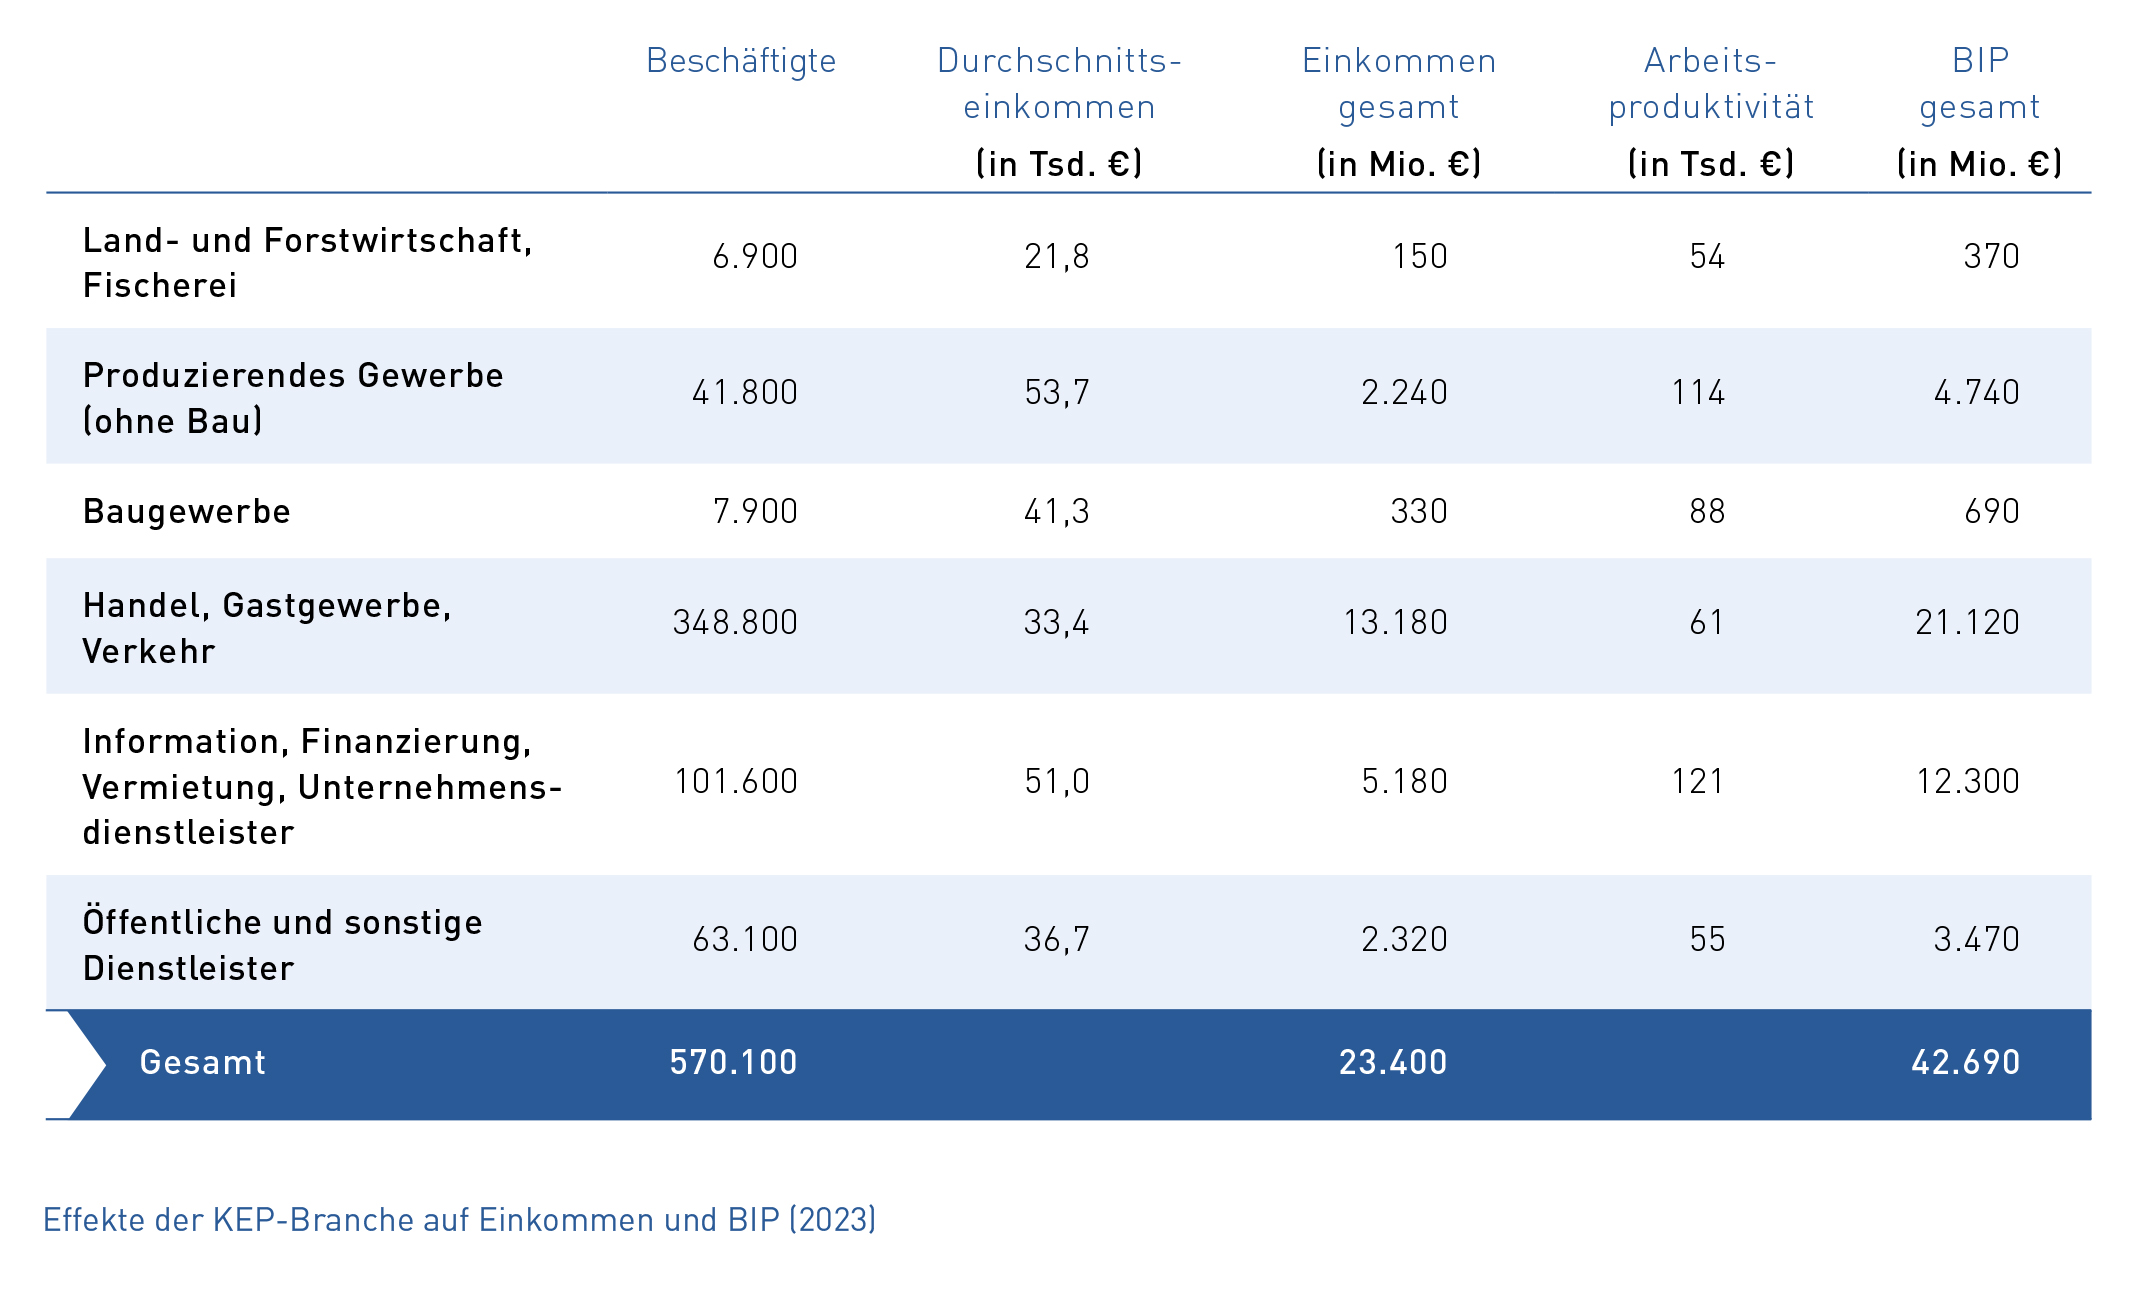Select the Arbeitsproduktivität column header
The width and height of the screenshot is (2143, 1293).
click(x=1710, y=84)
